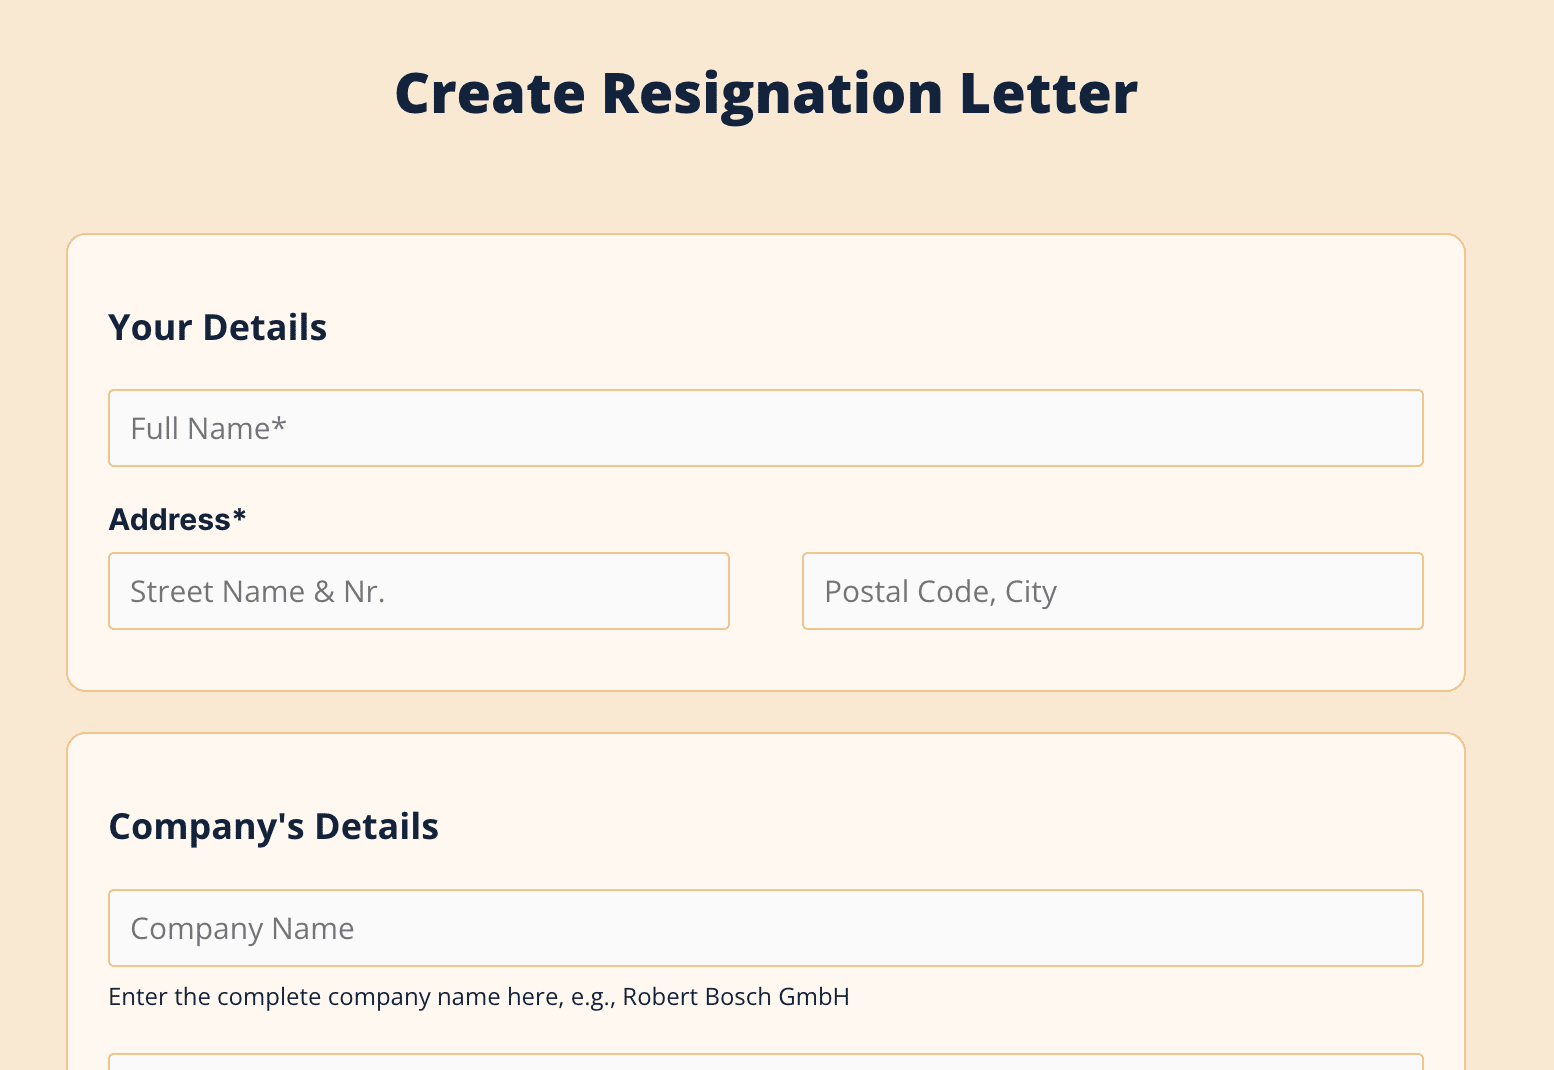This screenshot has height=1070, width=1554.
Task: Click the word Resignation in the page title
Action: click(x=771, y=93)
